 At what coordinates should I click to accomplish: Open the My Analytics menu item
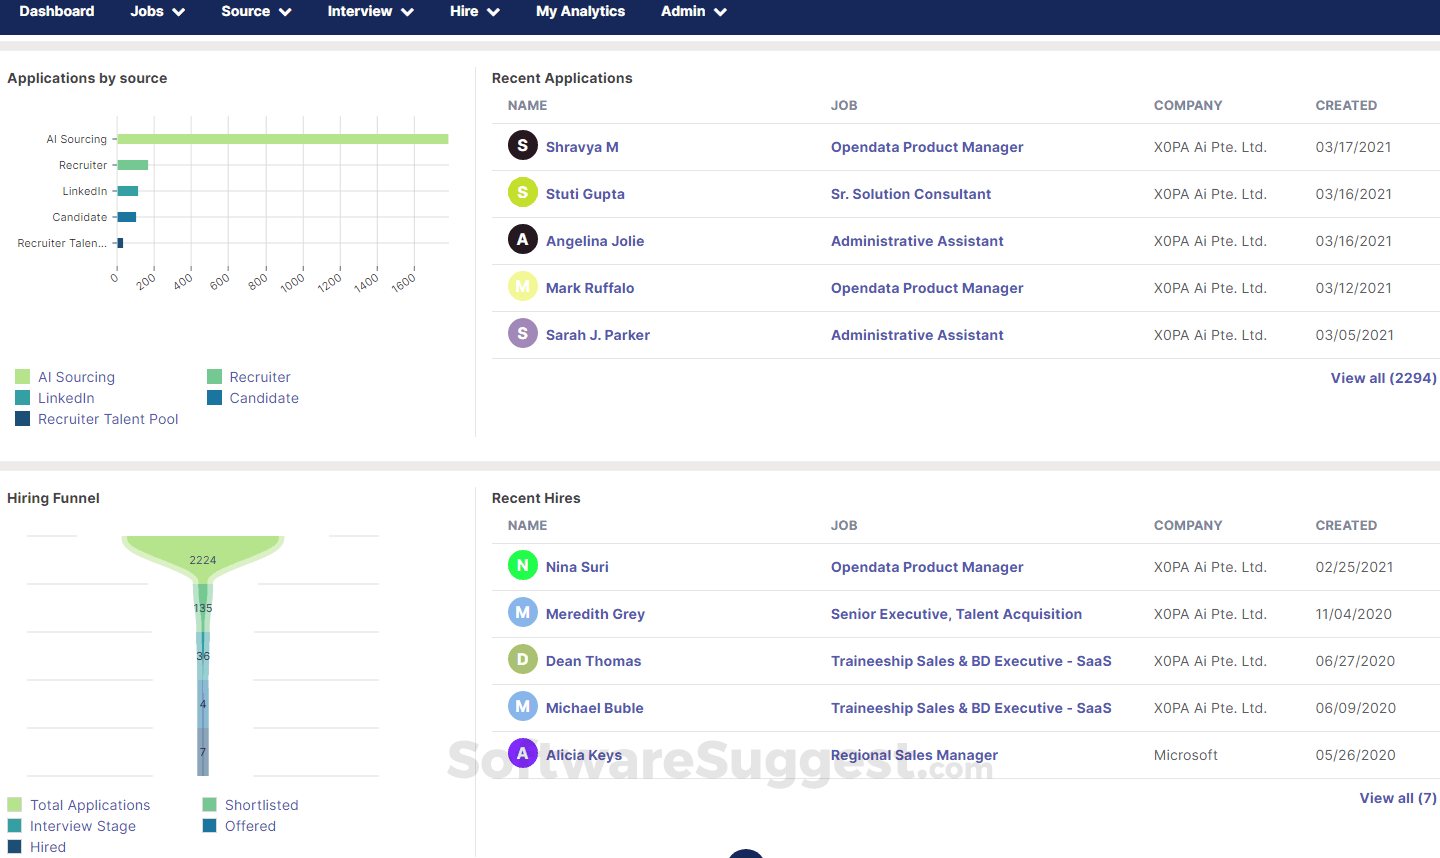(x=580, y=12)
